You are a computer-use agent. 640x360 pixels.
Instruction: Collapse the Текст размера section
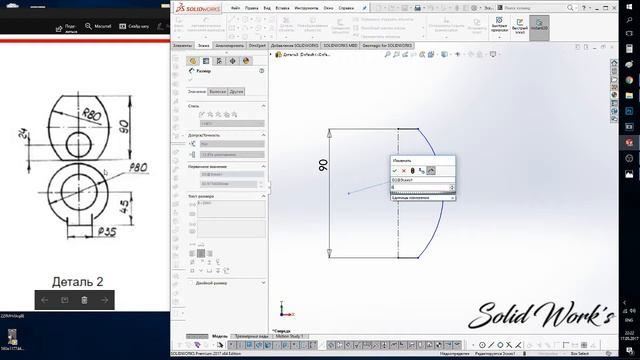coord(263,196)
